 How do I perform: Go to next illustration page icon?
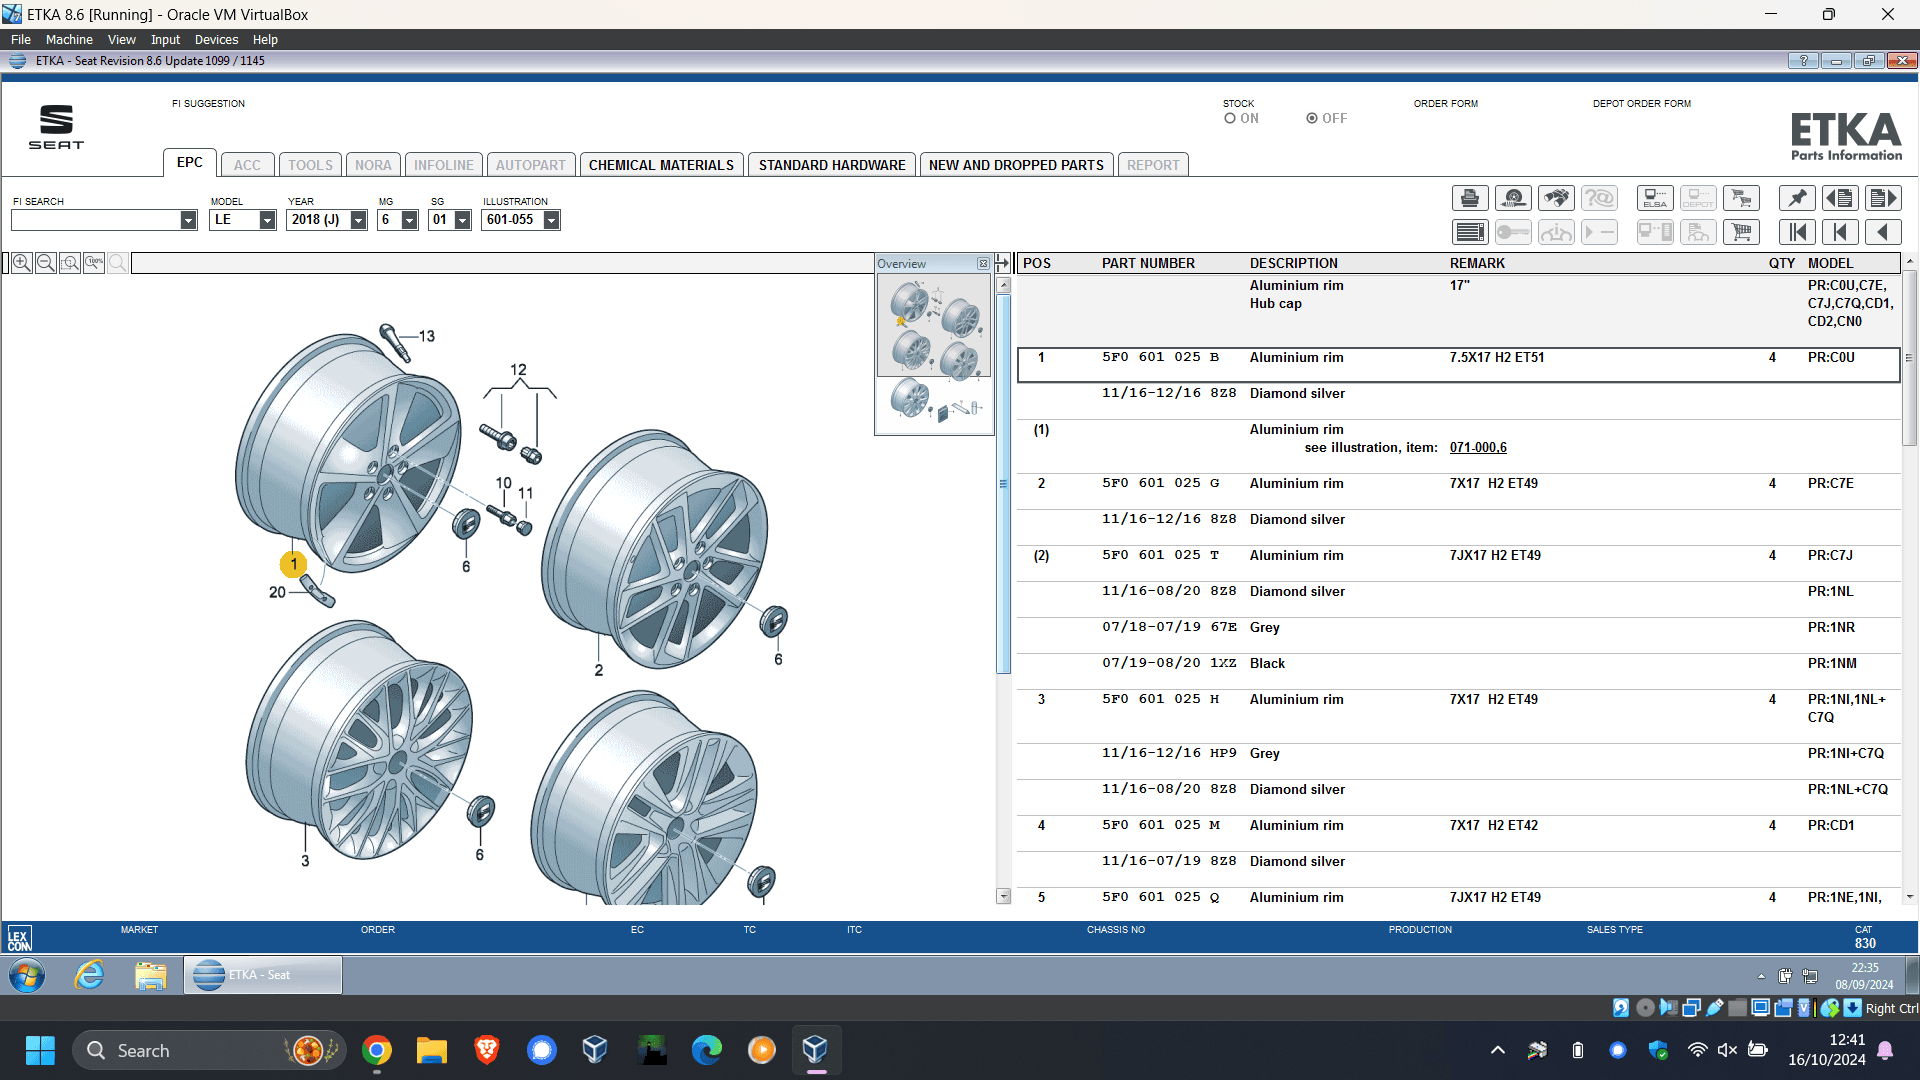1883,199
